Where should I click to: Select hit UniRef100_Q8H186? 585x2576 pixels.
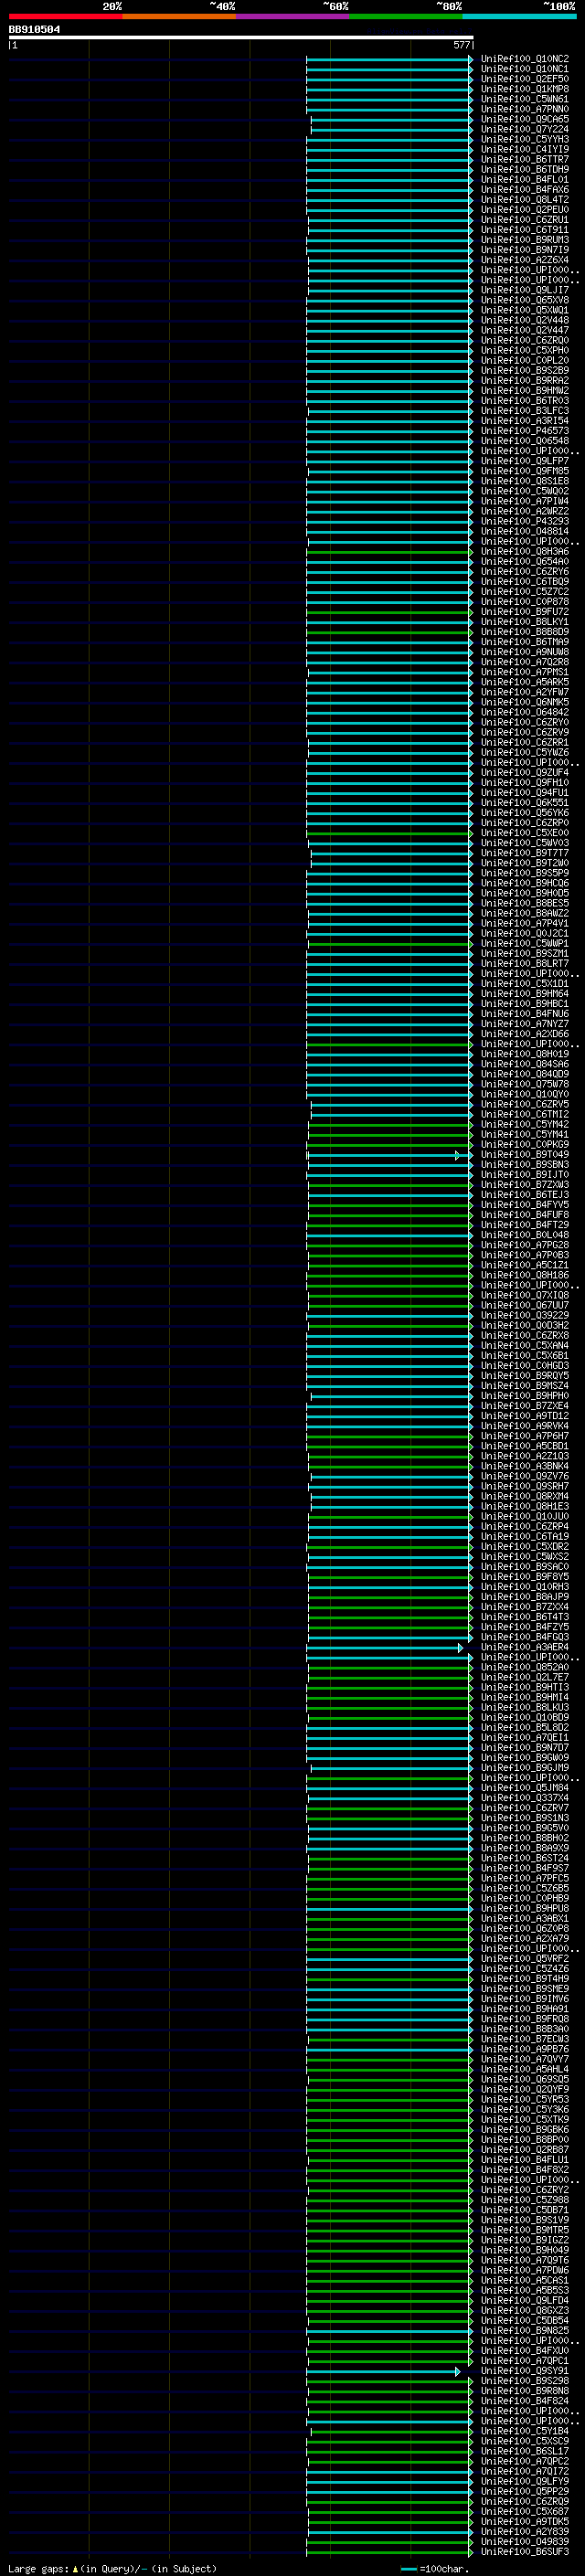pyautogui.click(x=524, y=1275)
